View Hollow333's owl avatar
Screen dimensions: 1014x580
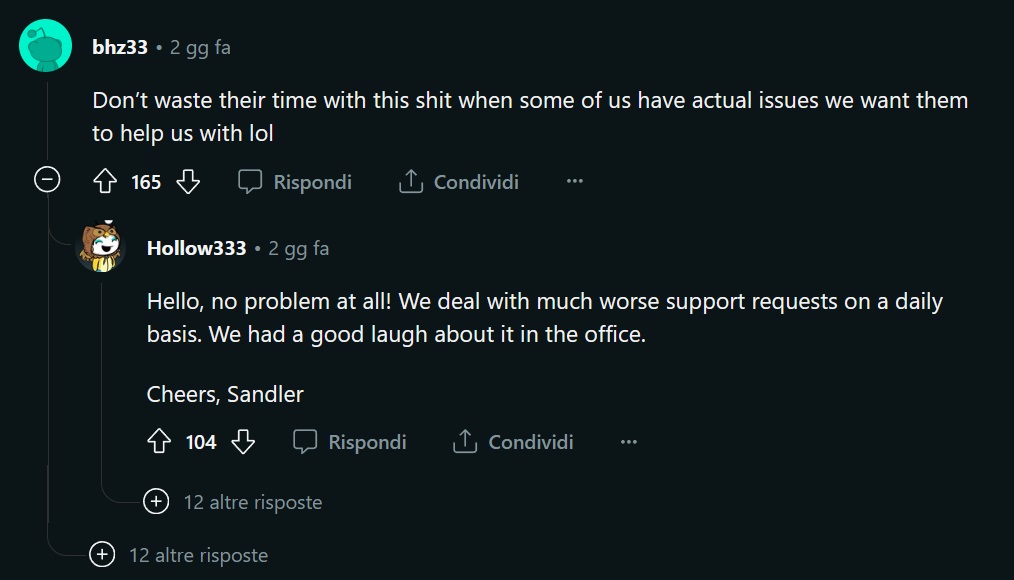[101, 246]
